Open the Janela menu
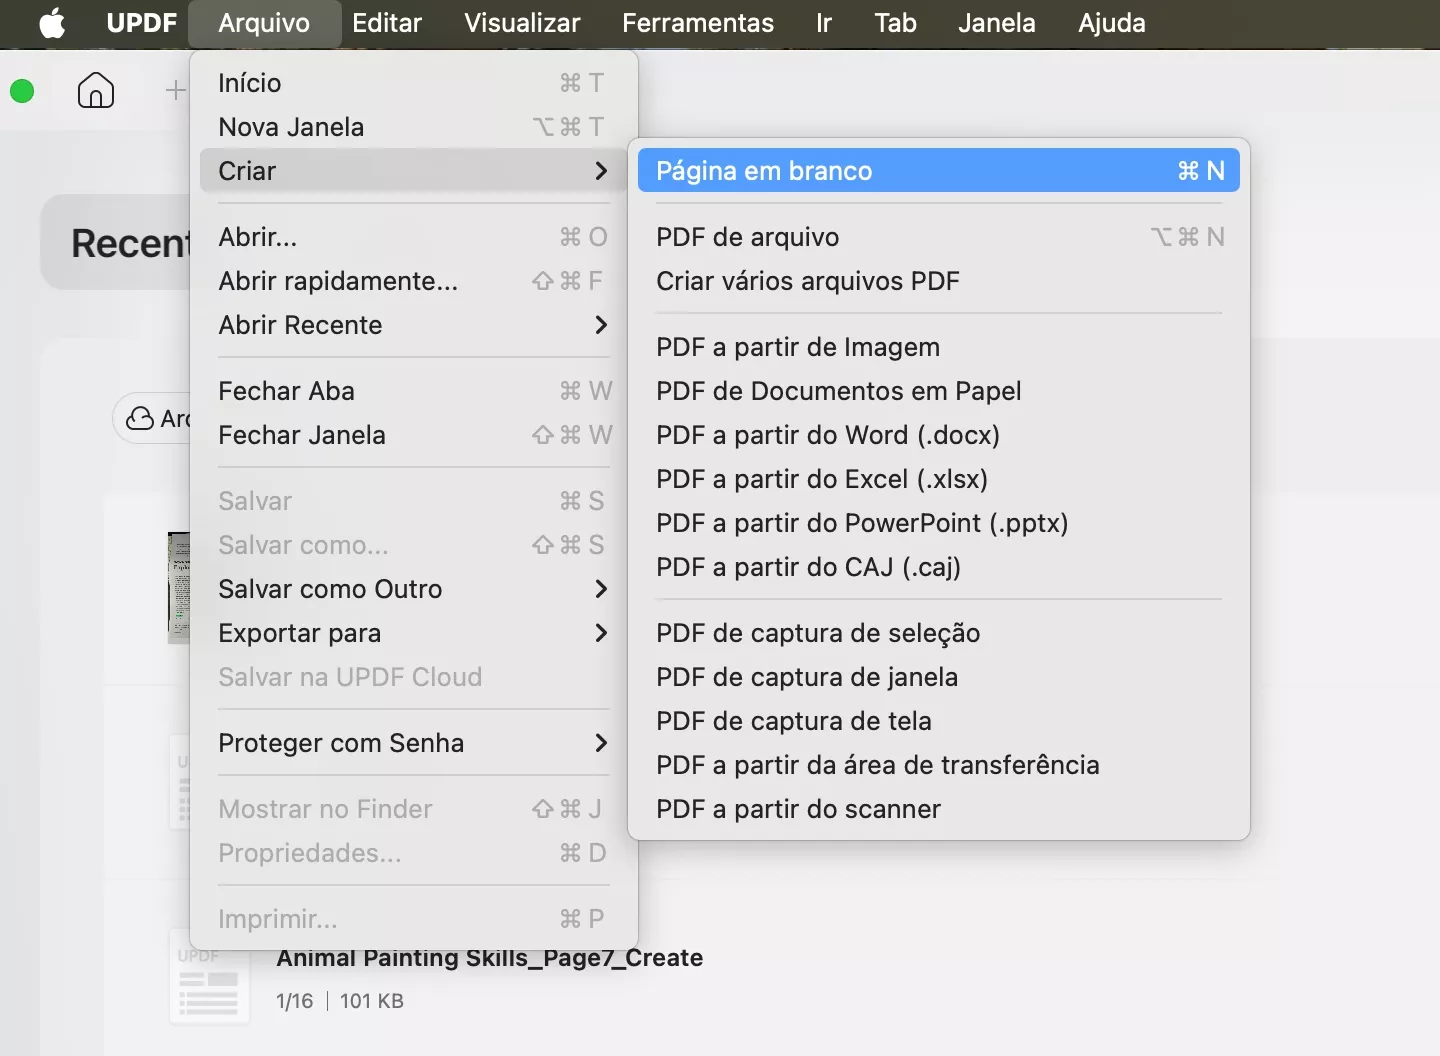This screenshot has height=1056, width=1440. (997, 22)
